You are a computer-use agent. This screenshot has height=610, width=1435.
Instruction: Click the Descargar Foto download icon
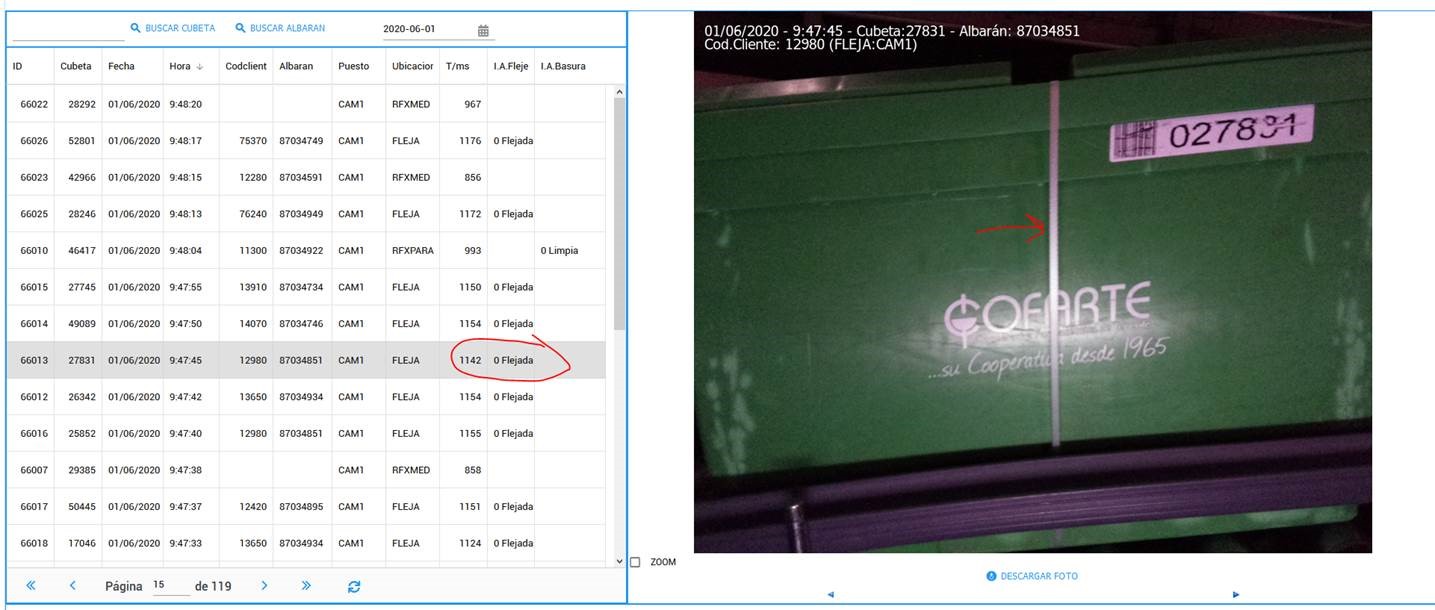[x=991, y=576]
